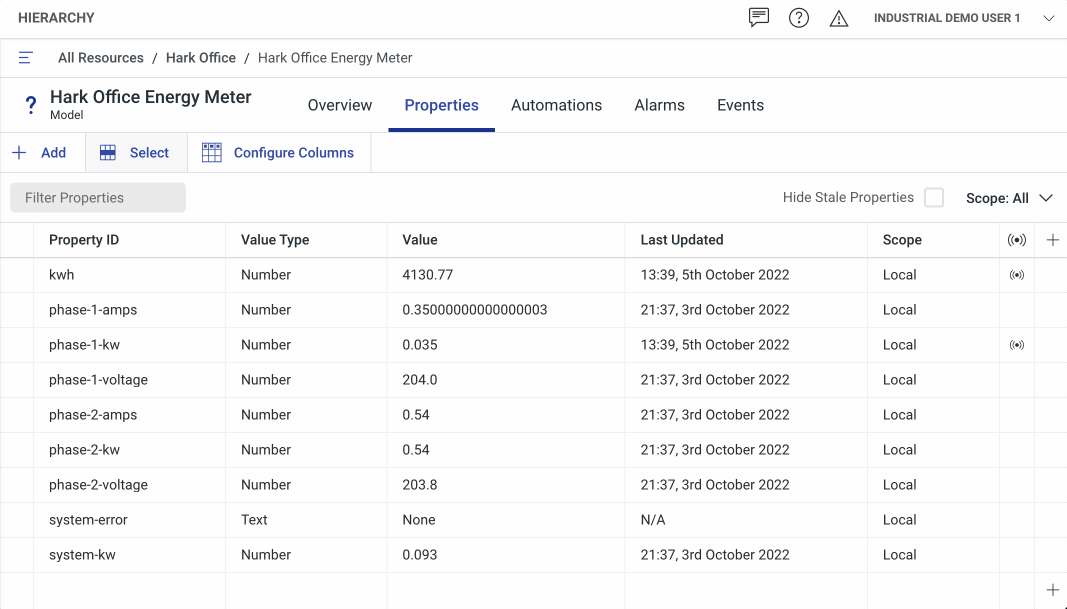Click the N/A last updated cell
This screenshot has width=1067, height=609.
(653, 520)
